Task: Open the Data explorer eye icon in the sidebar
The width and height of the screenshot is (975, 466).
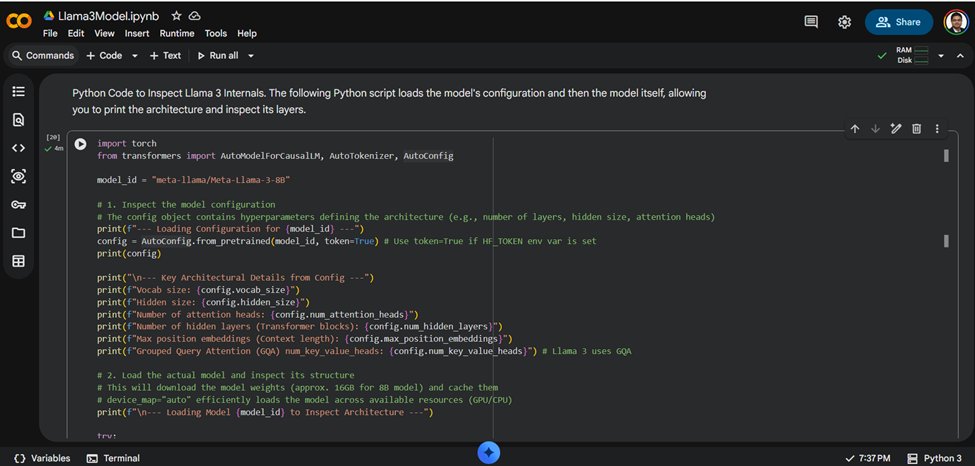Action: click(x=19, y=177)
